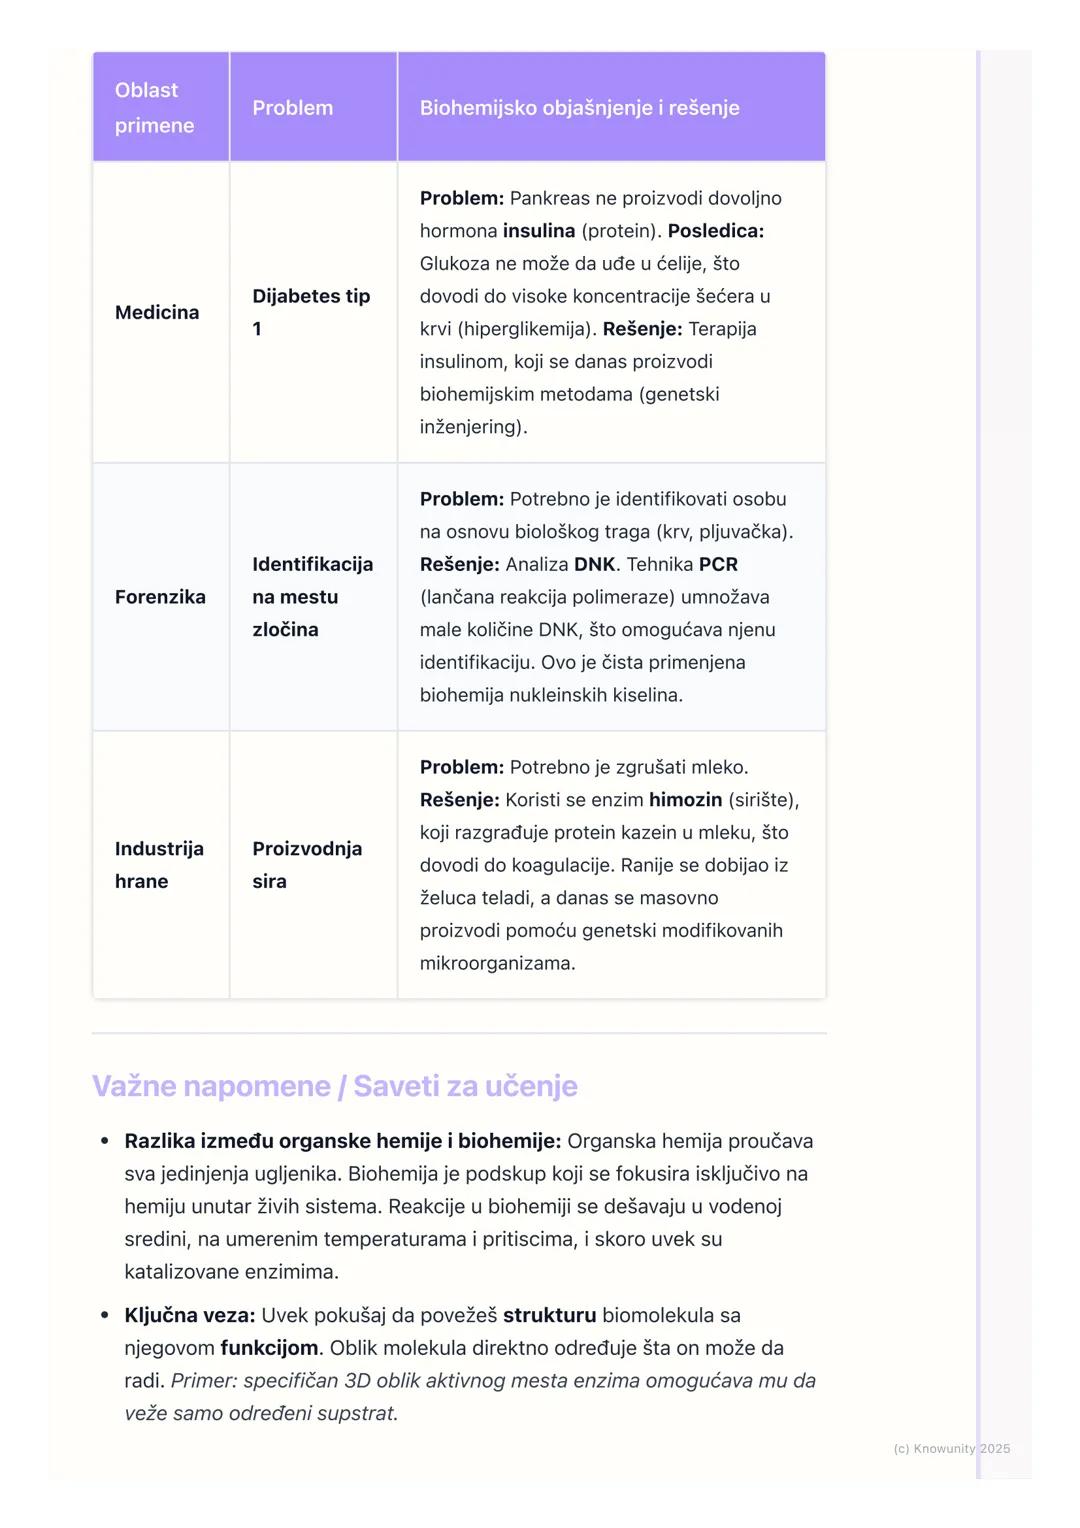1080x1528 pixels.
Task: Select the "Proizvodnja sira" cell
Action: (x=307, y=865)
